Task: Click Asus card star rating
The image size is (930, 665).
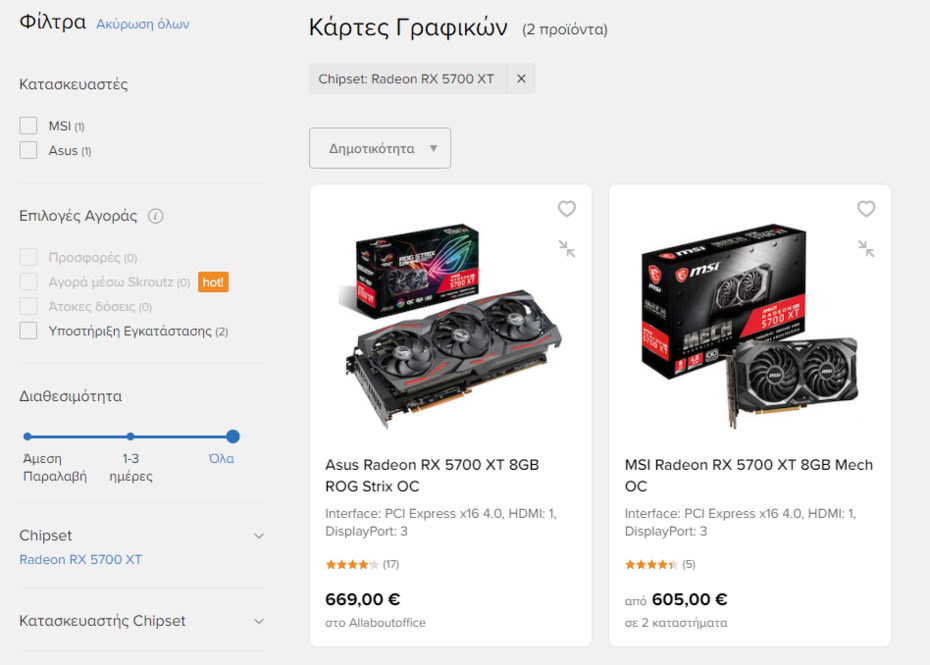Action: point(352,564)
